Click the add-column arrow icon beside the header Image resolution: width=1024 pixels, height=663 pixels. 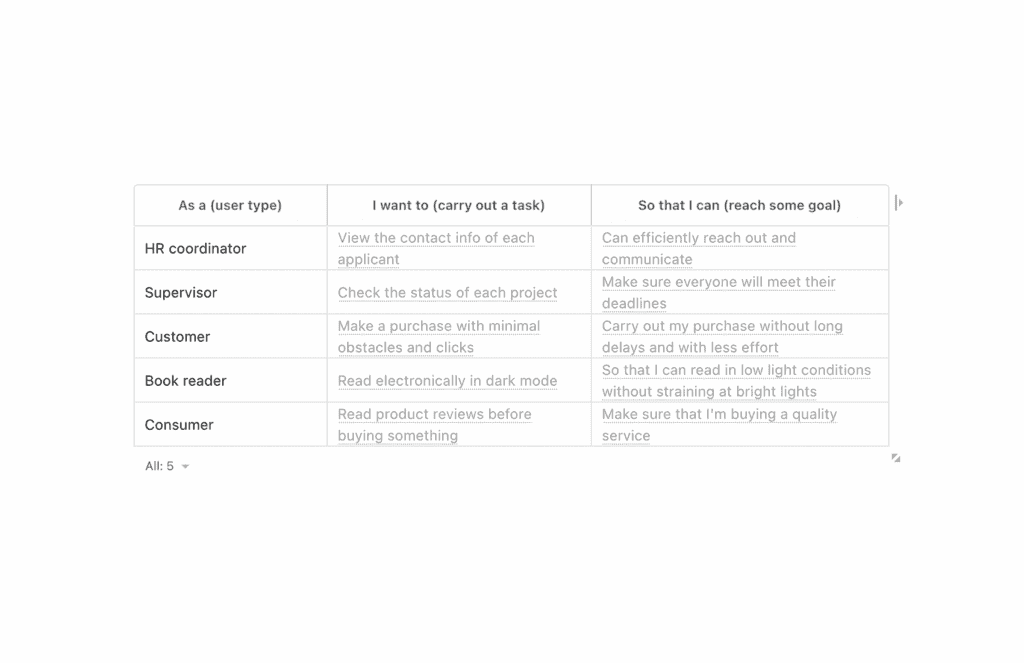[x=899, y=203]
